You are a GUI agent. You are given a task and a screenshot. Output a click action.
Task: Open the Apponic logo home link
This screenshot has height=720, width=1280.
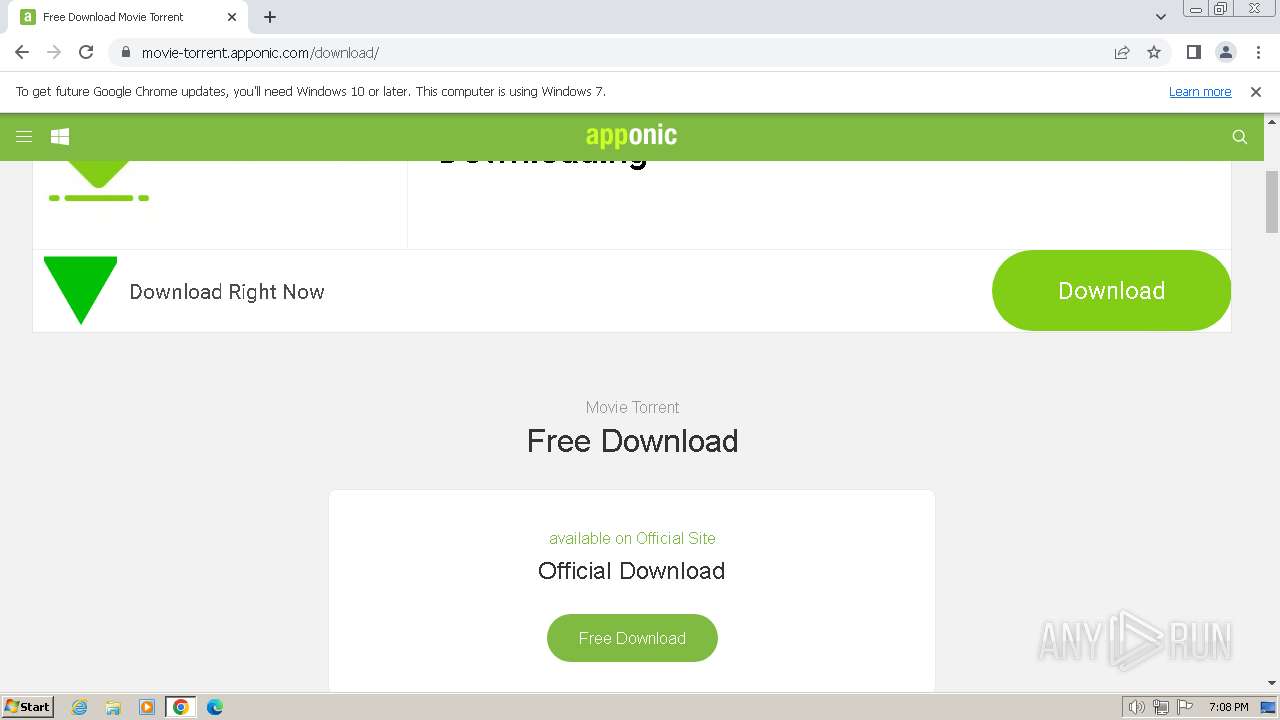631,136
